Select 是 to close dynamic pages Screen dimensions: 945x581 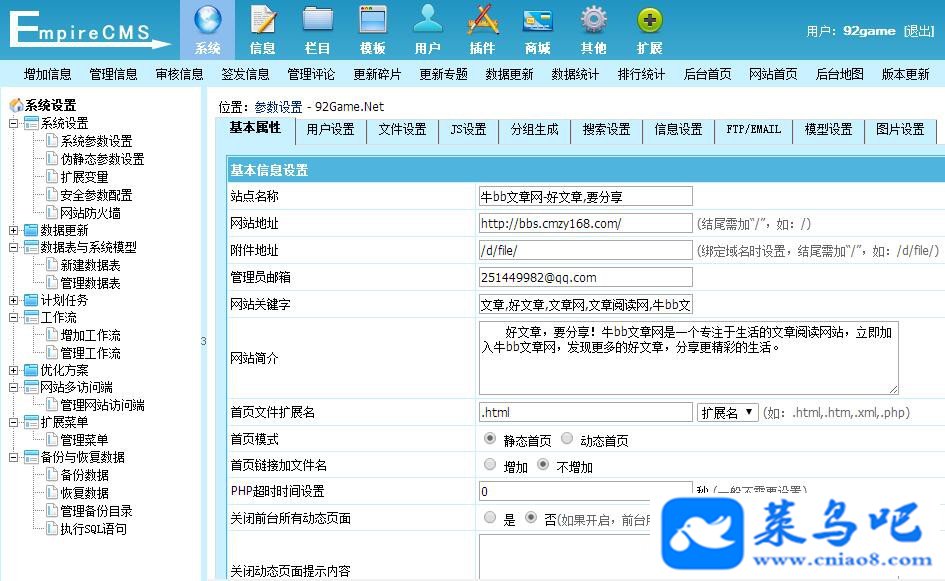pos(490,517)
